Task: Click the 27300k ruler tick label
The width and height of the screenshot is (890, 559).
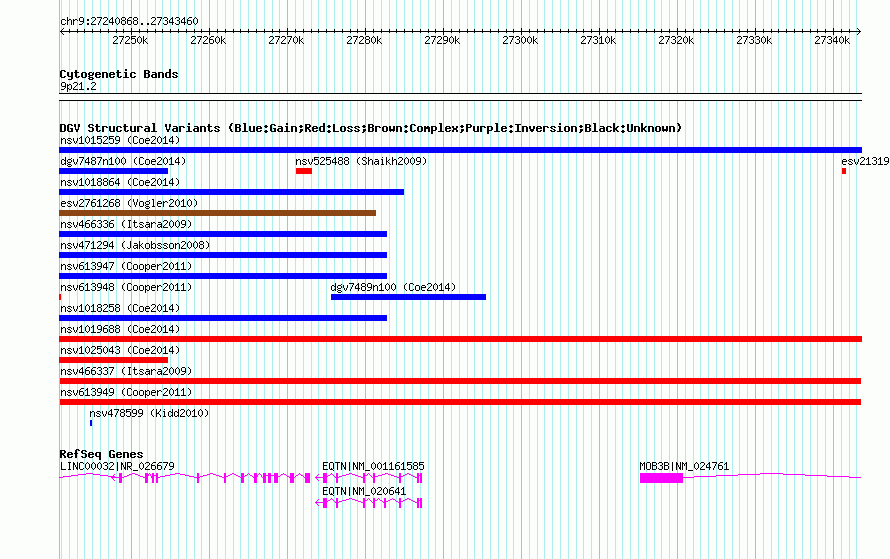Action: click(520, 40)
